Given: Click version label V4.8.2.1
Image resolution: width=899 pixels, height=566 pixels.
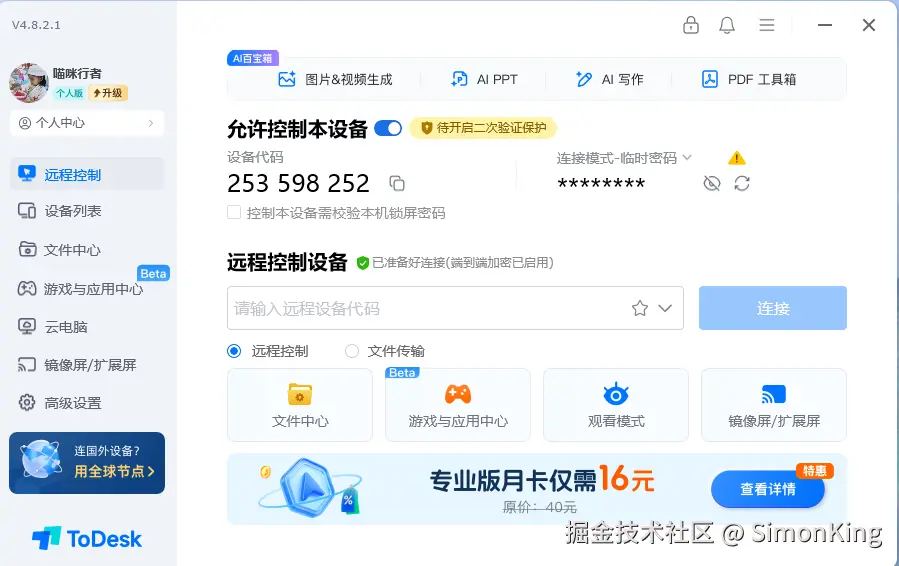Looking at the screenshot, I should [x=36, y=25].
